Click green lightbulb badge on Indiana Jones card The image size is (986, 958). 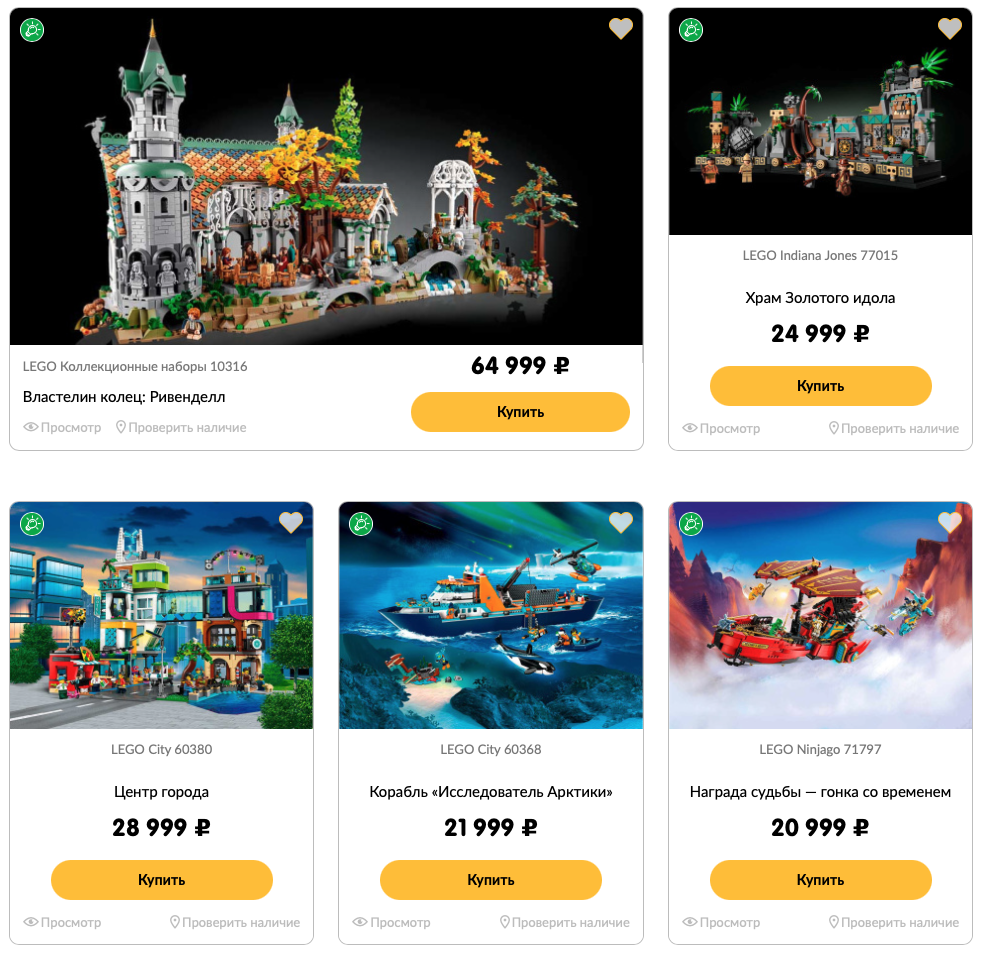pyautogui.click(x=691, y=30)
